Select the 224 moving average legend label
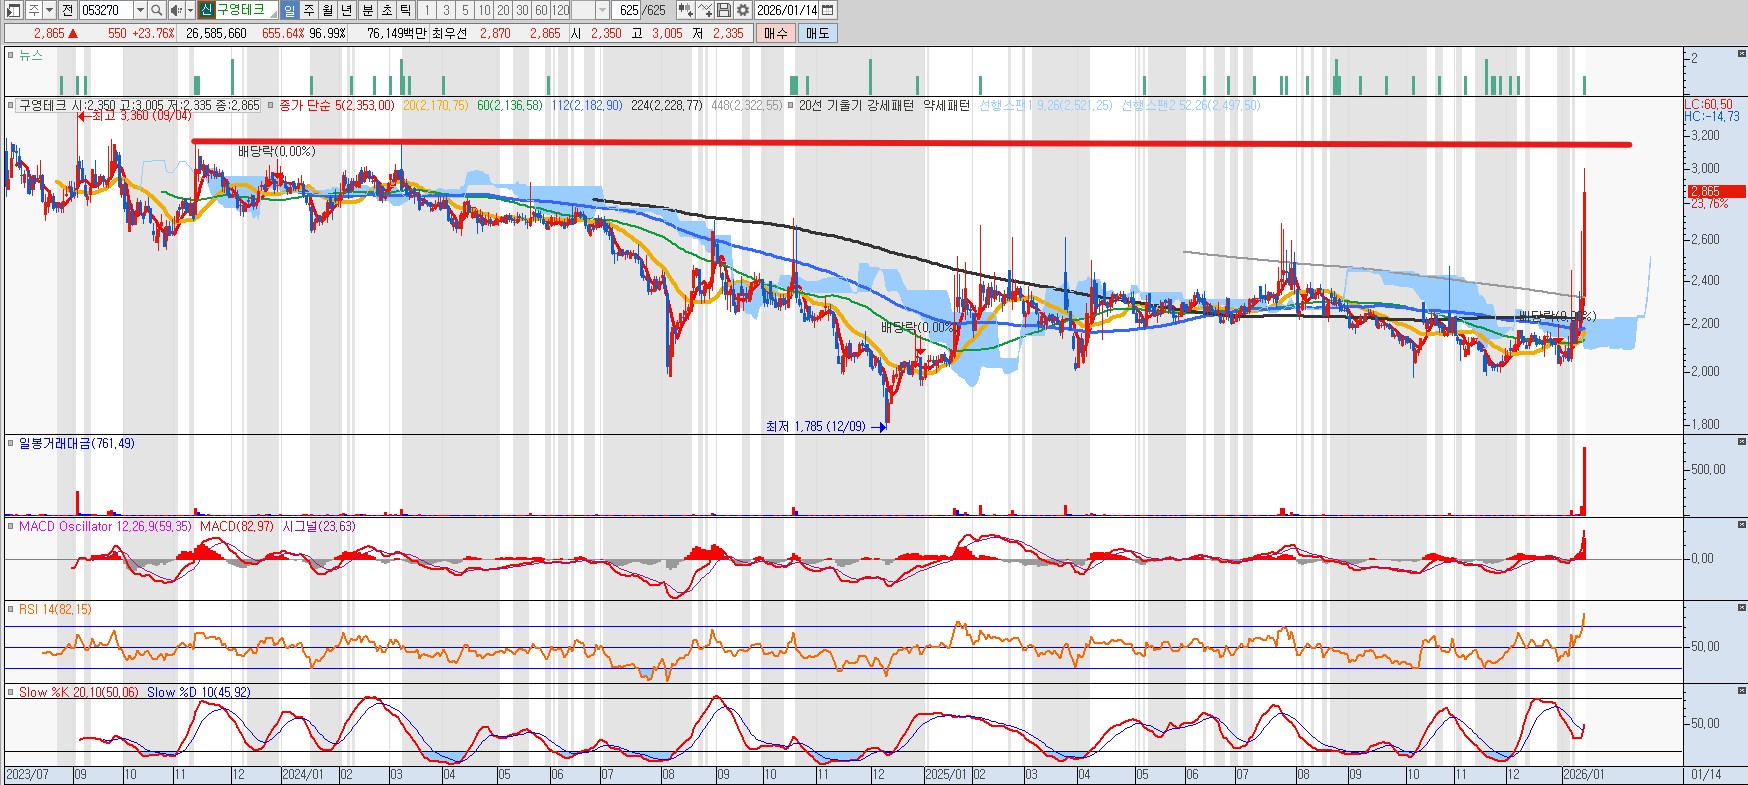1748x785 pixels. click(x=666, y=105)
